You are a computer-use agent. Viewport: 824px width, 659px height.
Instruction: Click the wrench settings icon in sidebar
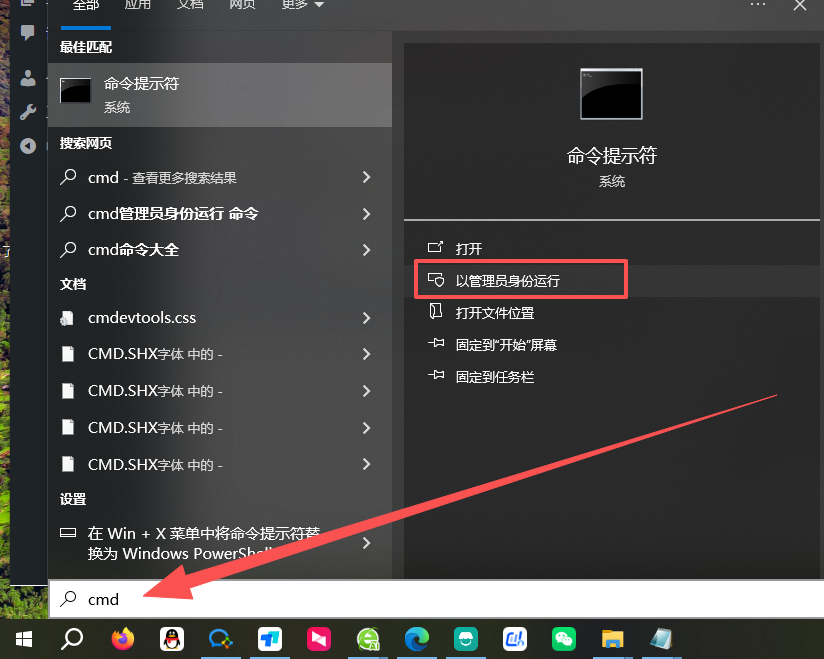click(27, 111)
